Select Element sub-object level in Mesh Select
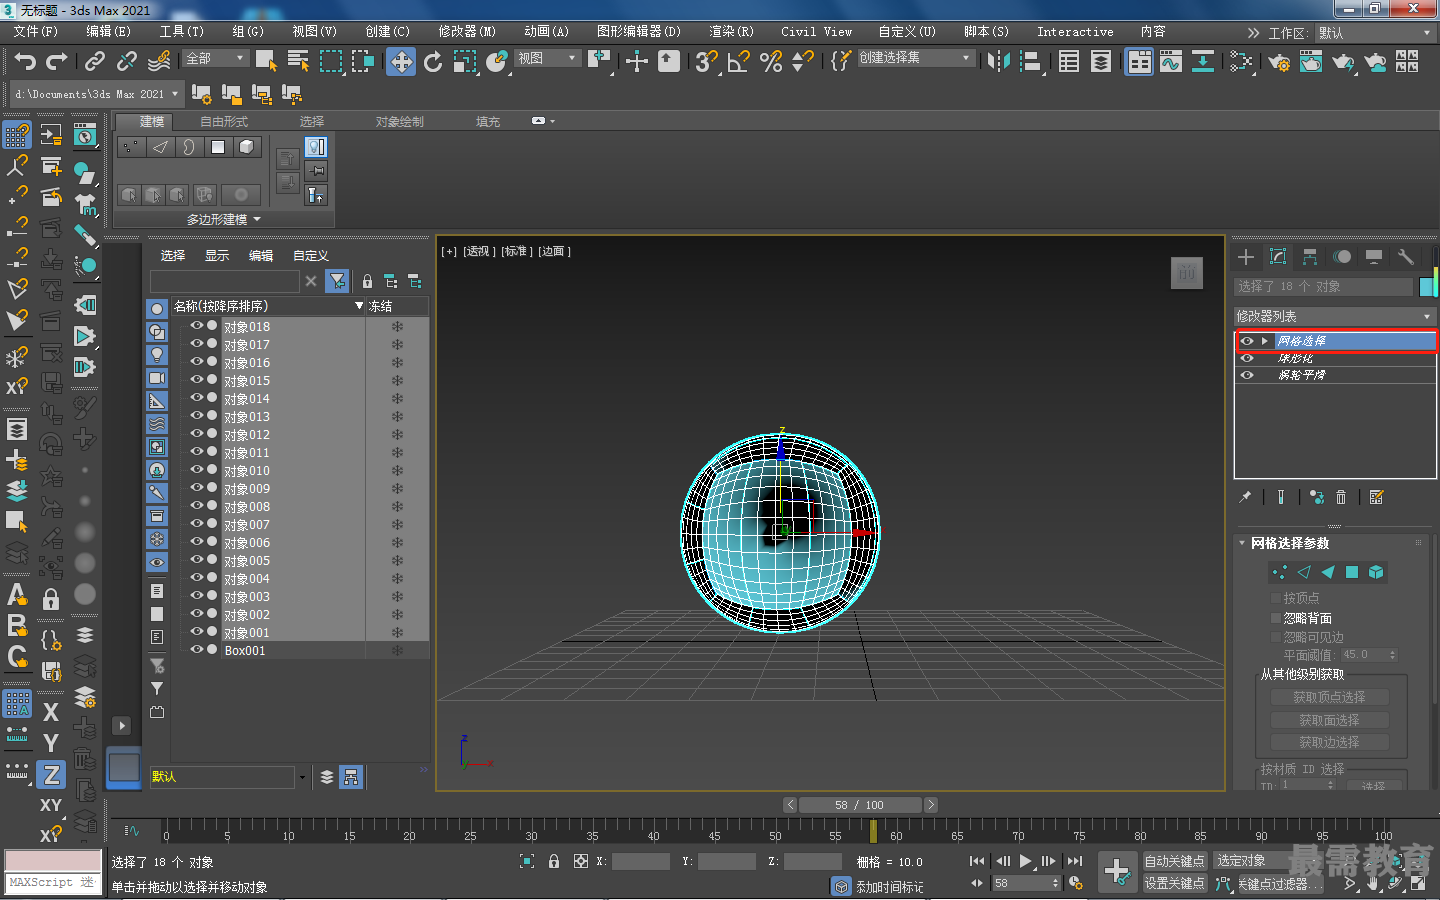Screen dimensions: 1440x900 pyautogui.click(x=1376, y=572)
